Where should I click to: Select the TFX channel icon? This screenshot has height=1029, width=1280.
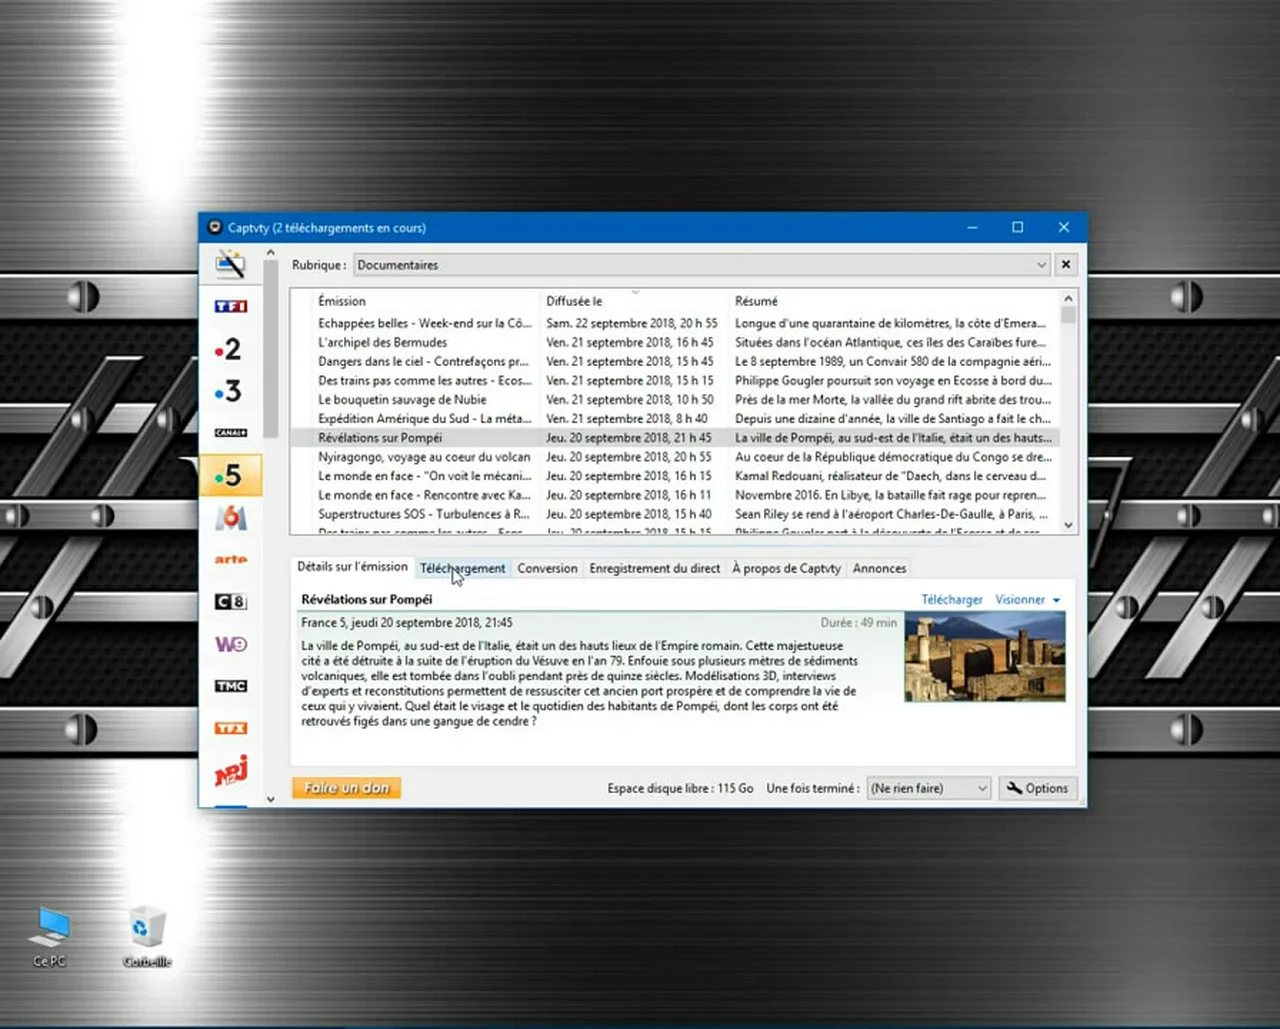(x=230, y=728)
